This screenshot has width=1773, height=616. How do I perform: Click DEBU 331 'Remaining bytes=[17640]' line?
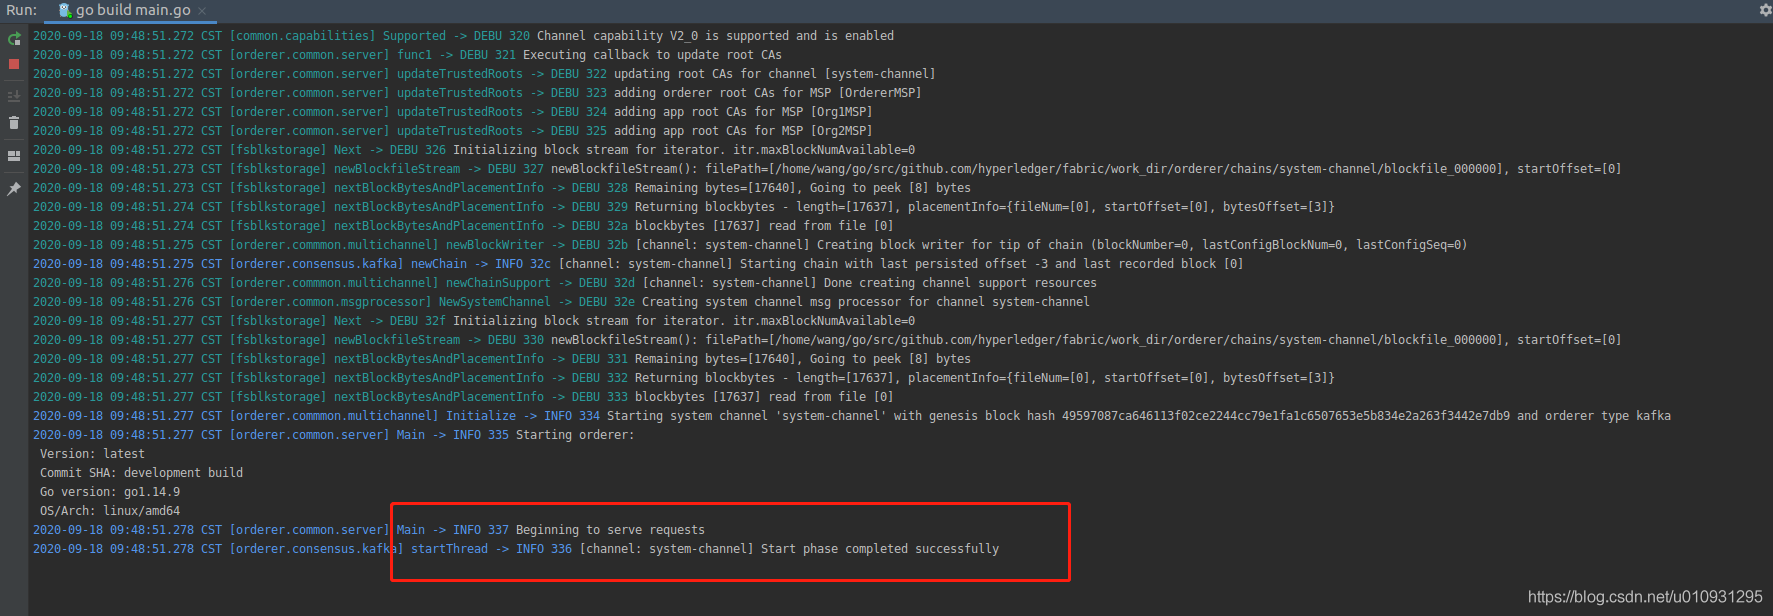(x=502, y=359)
